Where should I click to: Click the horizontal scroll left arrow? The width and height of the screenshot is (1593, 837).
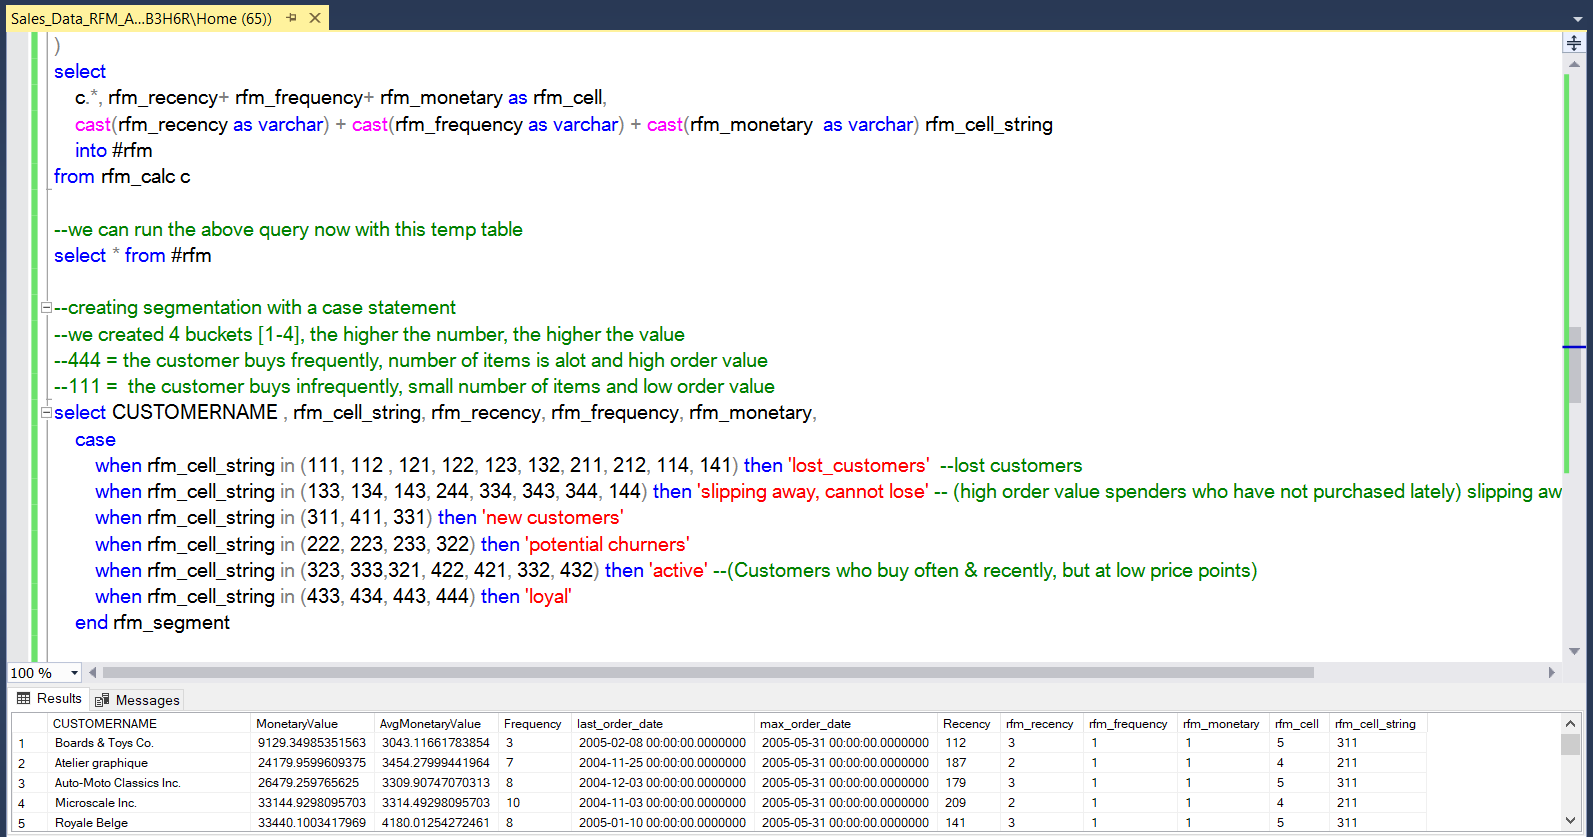pyautogui.click(x=93, y=673)
